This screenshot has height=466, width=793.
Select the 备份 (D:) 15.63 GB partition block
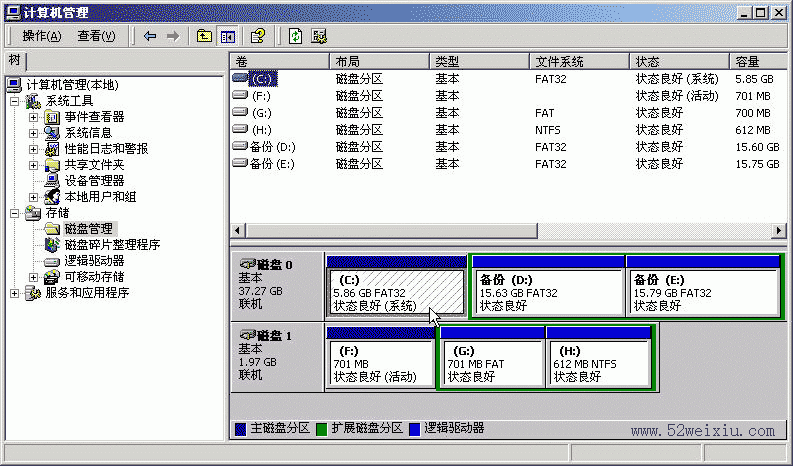coord(549,286)
